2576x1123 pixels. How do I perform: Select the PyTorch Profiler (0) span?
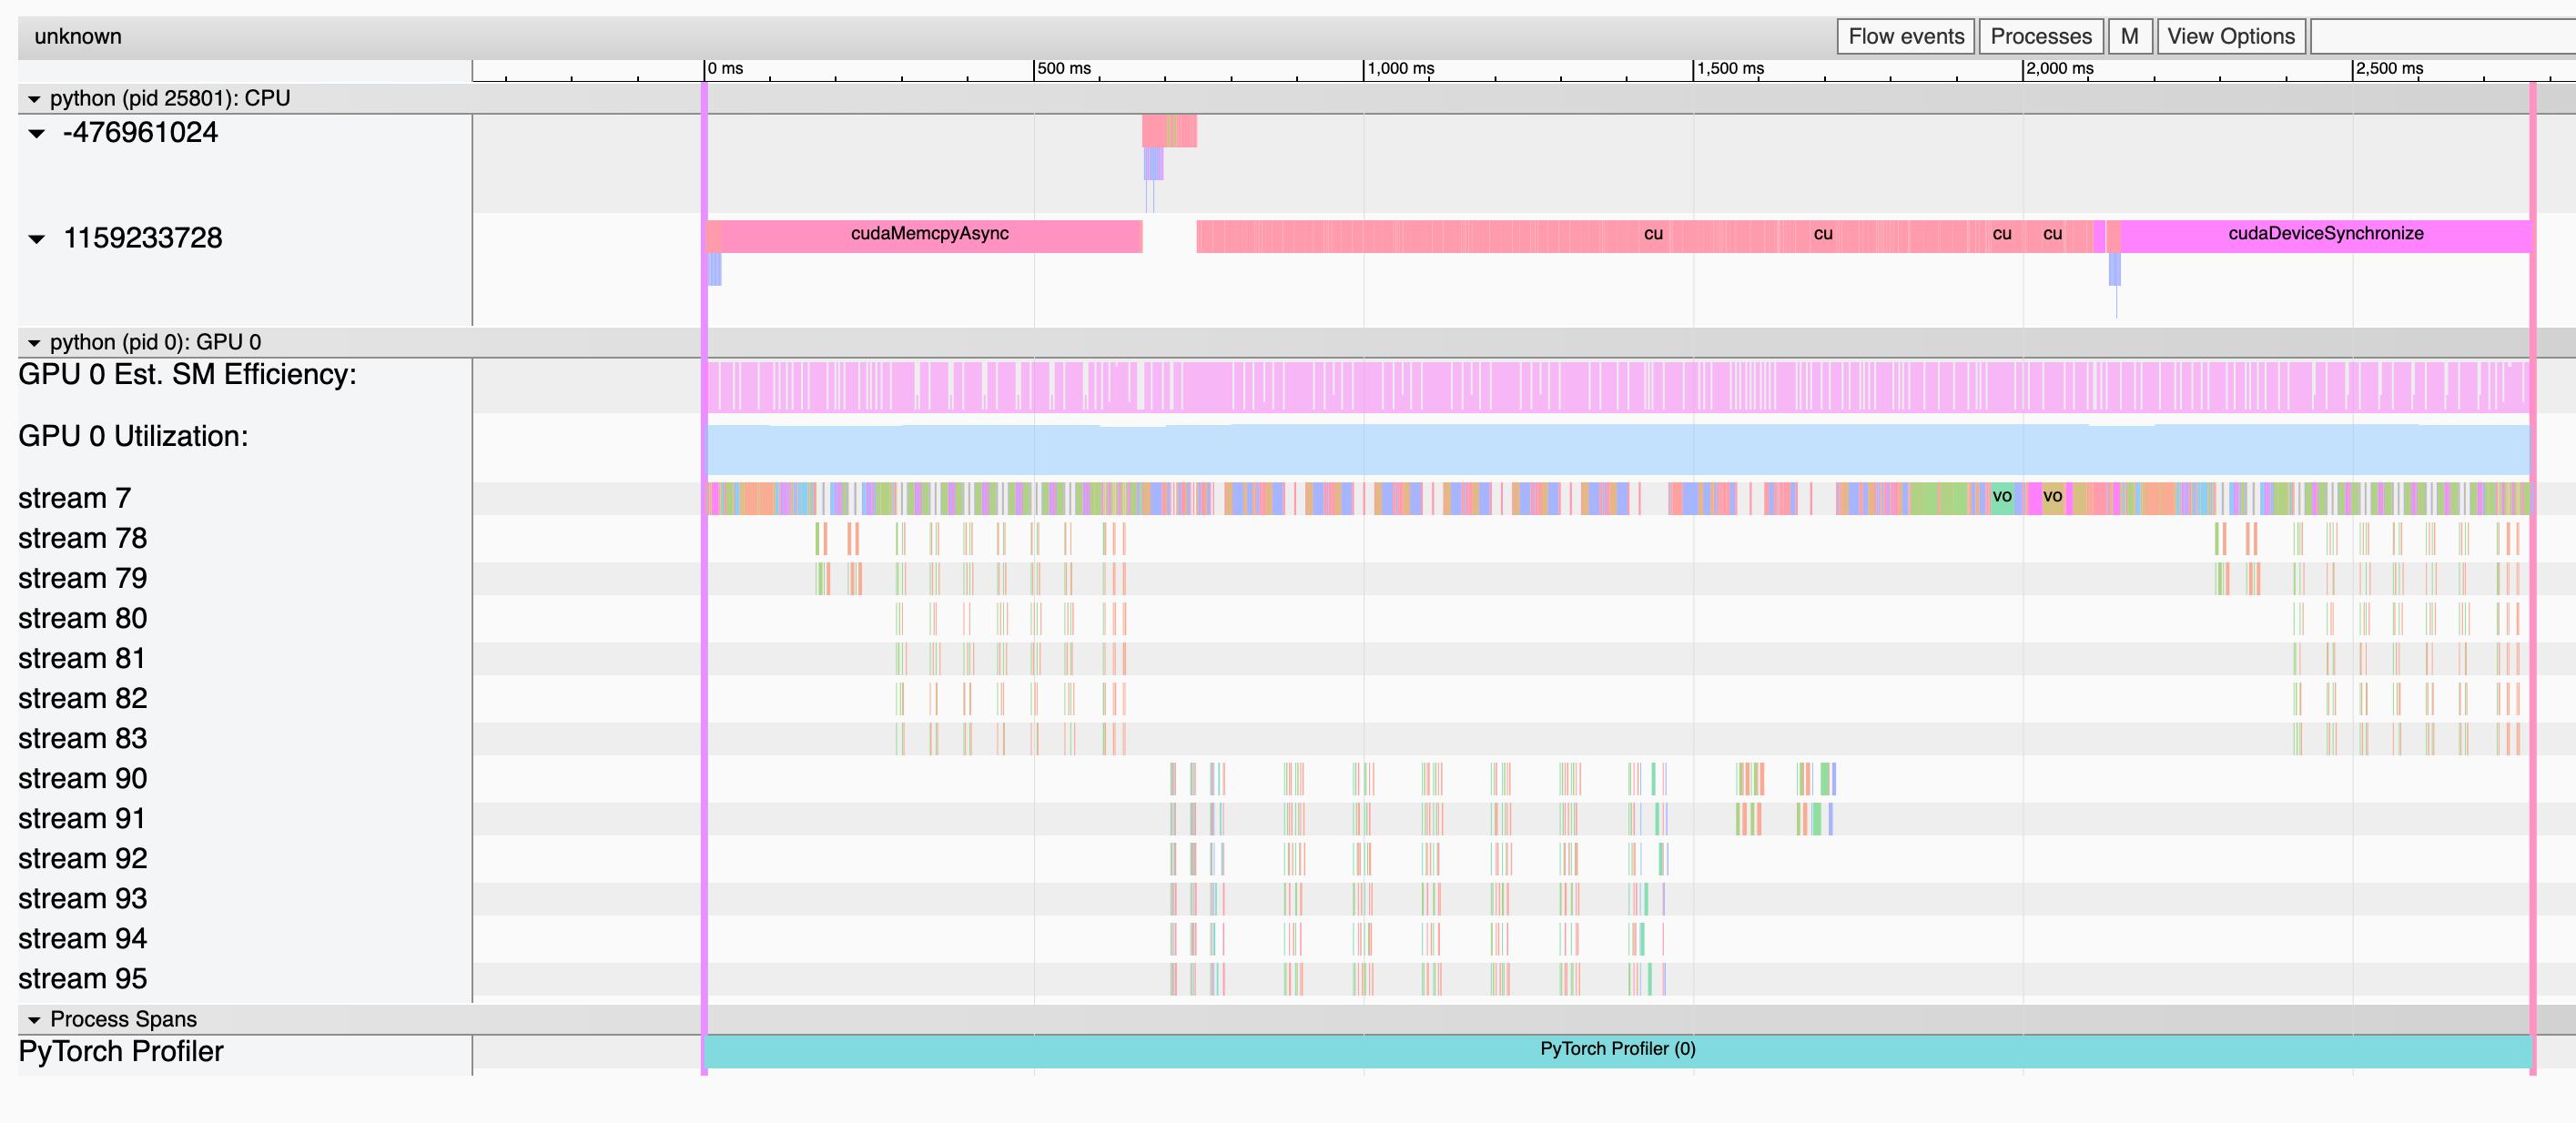(x=1617, y=1050)
